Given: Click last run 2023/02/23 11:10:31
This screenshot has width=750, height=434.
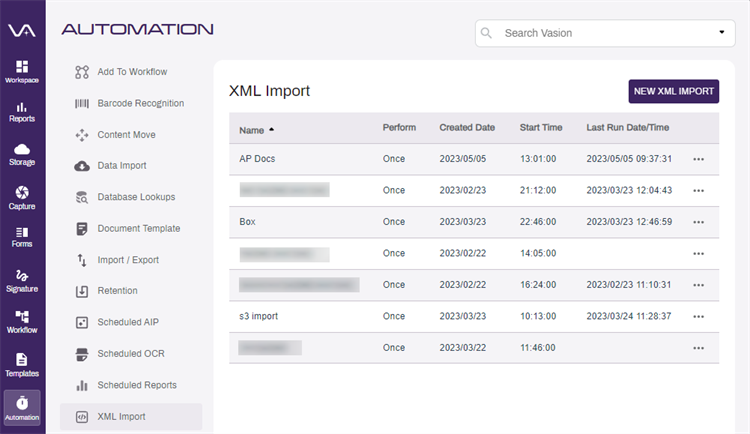Looking at the screenshot, I should tap(629, 285).
